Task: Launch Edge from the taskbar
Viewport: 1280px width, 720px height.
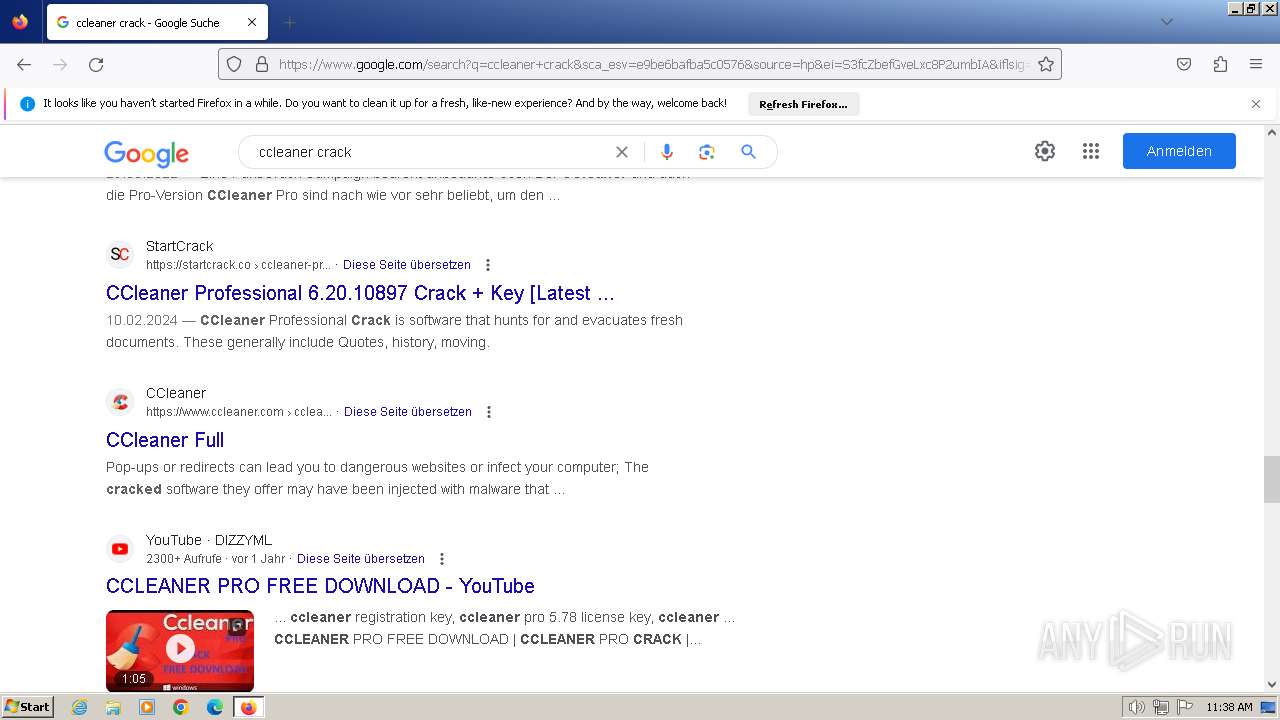Action: click(215, 707)
